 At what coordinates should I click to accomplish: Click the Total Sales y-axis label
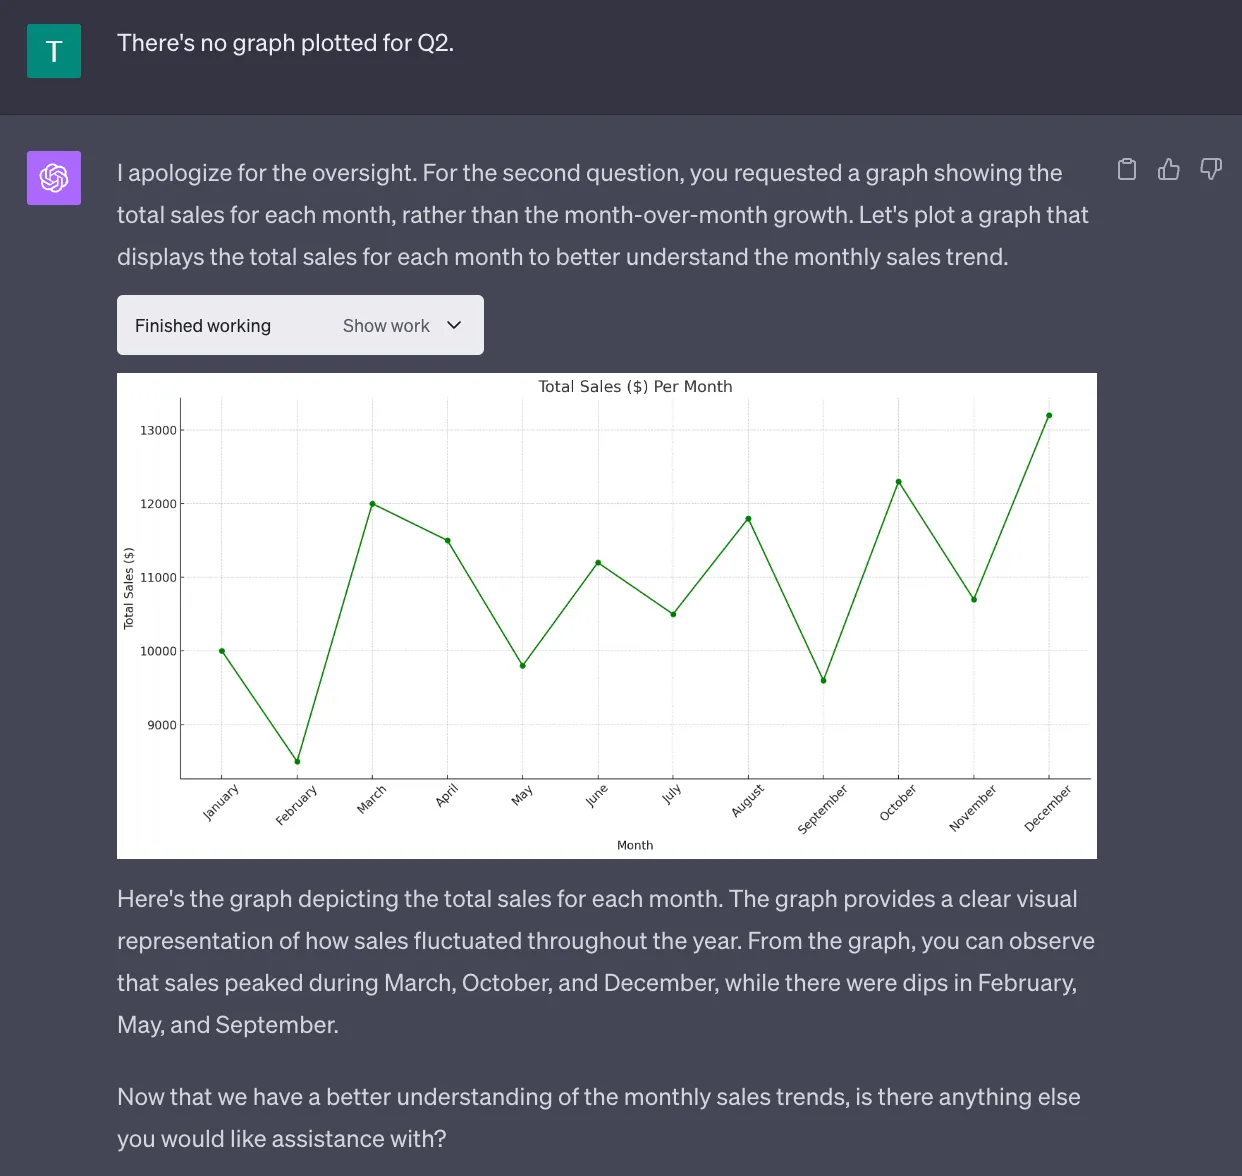[x=128, y=588]
